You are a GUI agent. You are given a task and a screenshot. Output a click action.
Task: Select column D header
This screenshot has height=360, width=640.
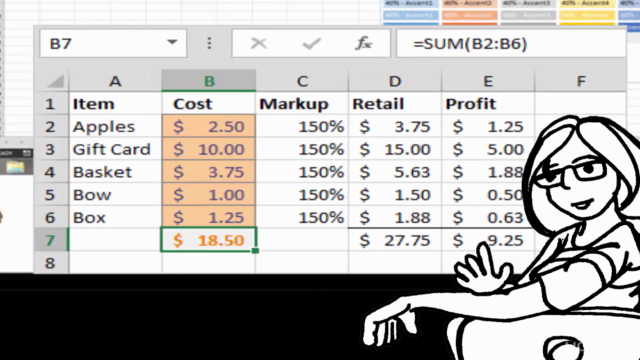point(395,81)
